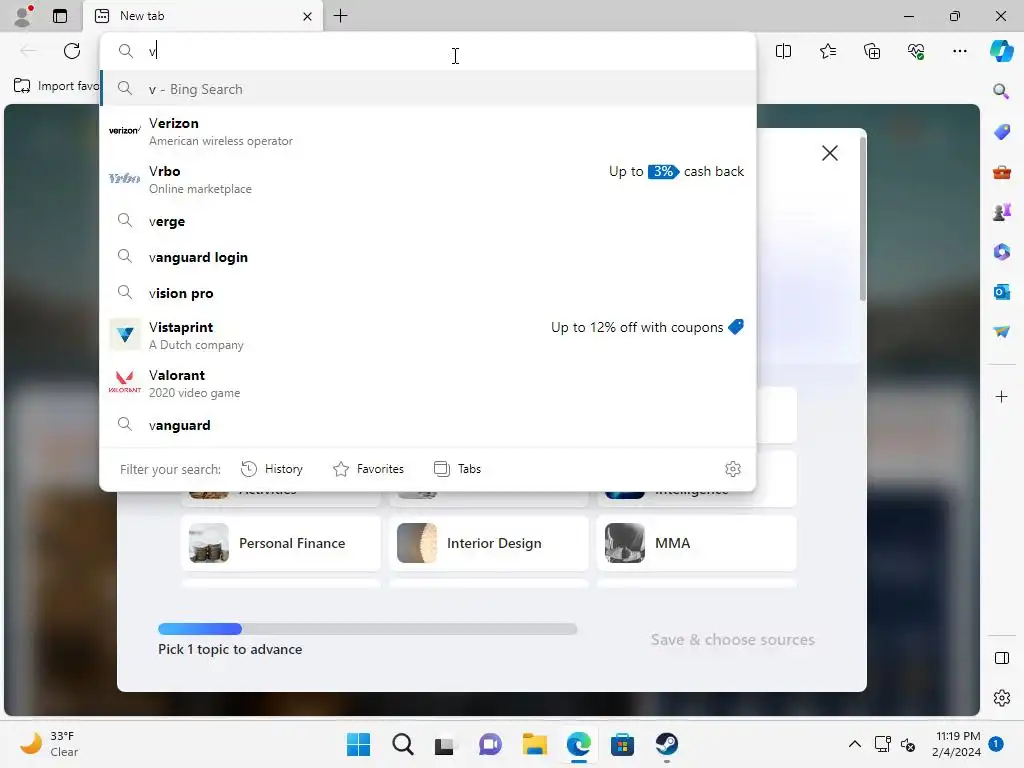The width and height of the screenshot is (1024, 768).
Task: Click the Import favorites bookmark
Action: (x=56, y=86)
